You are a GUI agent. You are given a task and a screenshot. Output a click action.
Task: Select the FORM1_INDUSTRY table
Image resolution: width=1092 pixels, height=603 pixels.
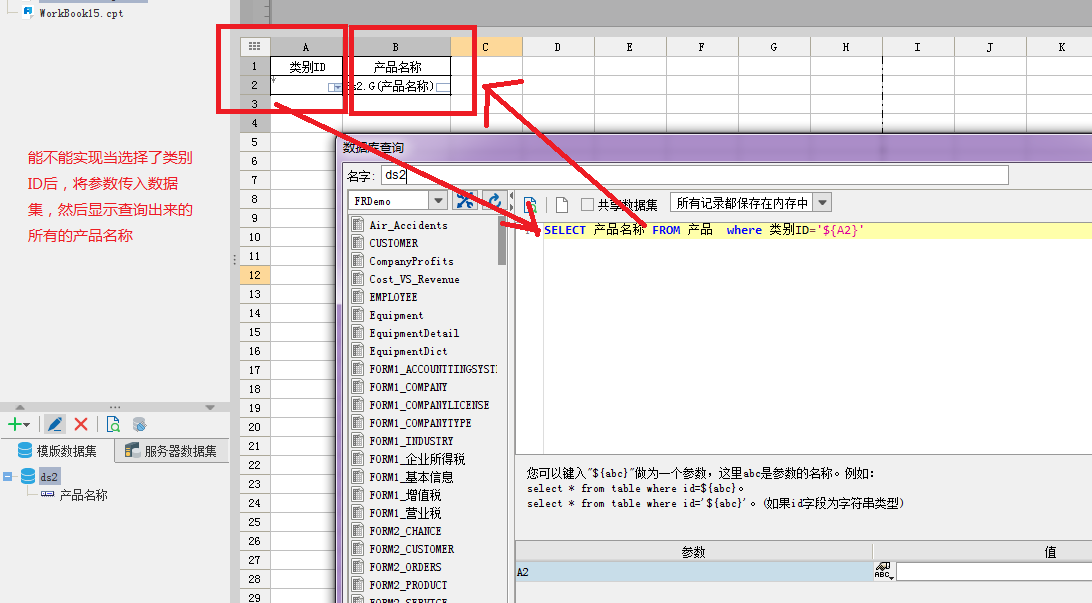click(x=411, y=441)
